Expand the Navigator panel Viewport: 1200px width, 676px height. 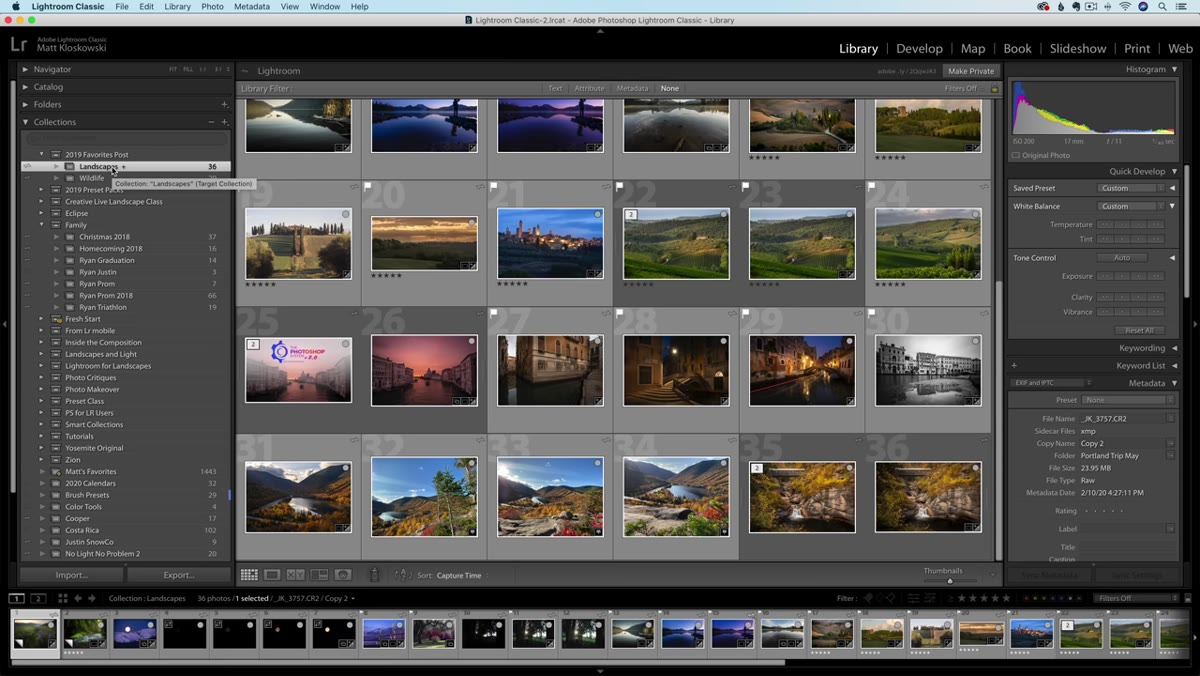(26, 69)
